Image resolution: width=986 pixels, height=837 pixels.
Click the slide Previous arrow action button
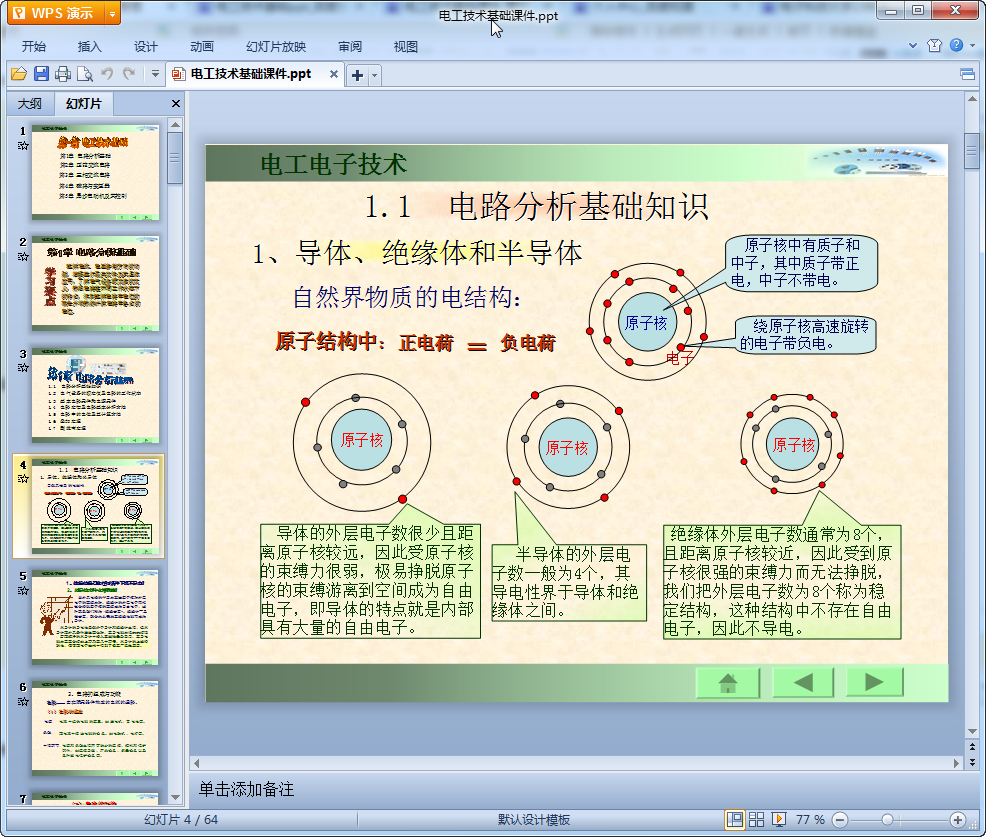click(x=803, y=682)
